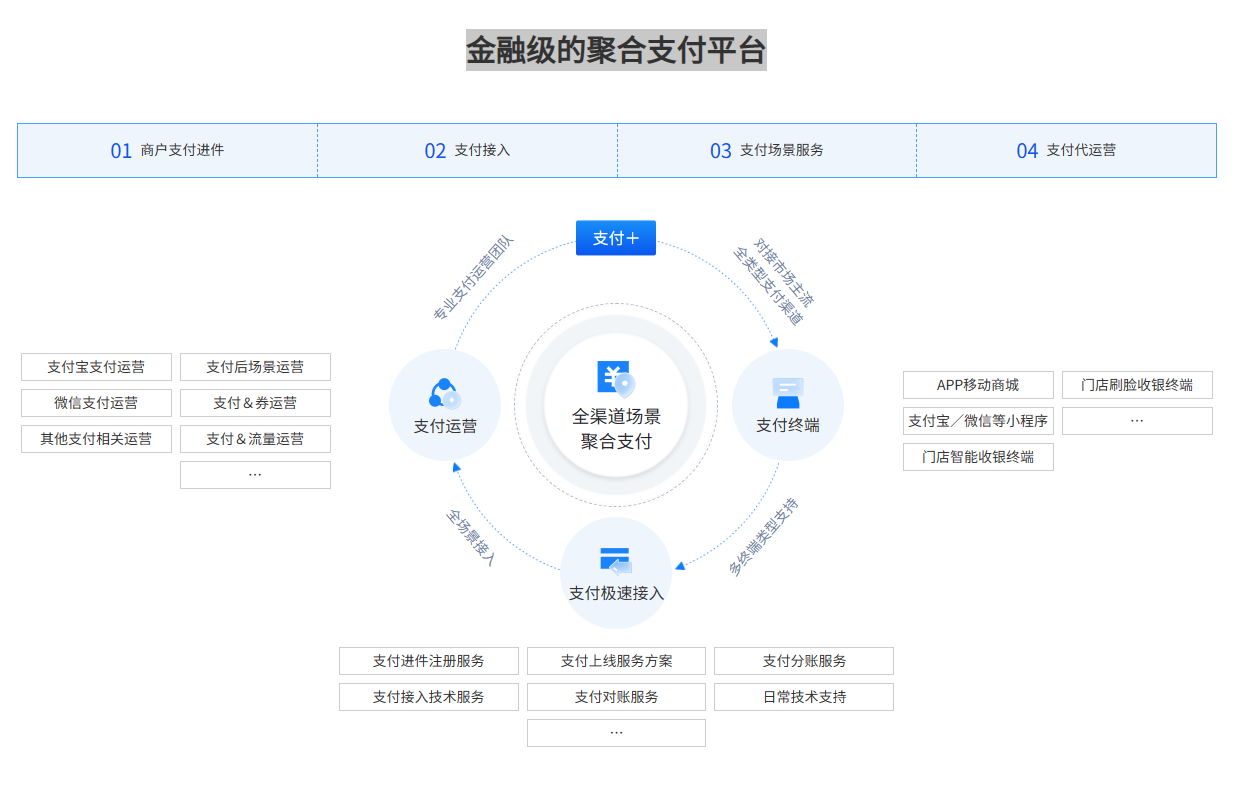Click the 日常技术支持 box
The image size is (1249, 803).
[804, 697]
